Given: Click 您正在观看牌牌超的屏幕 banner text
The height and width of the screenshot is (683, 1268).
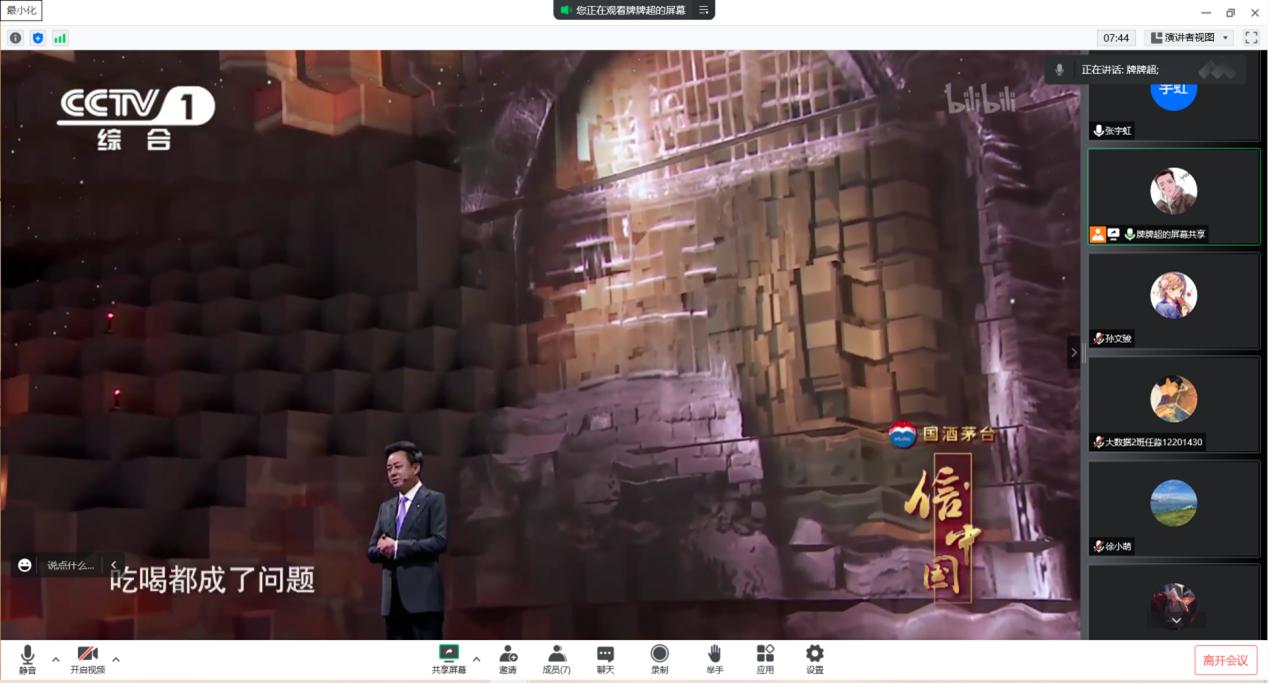Looking at the screenshot, I should [x=631, y=10].
